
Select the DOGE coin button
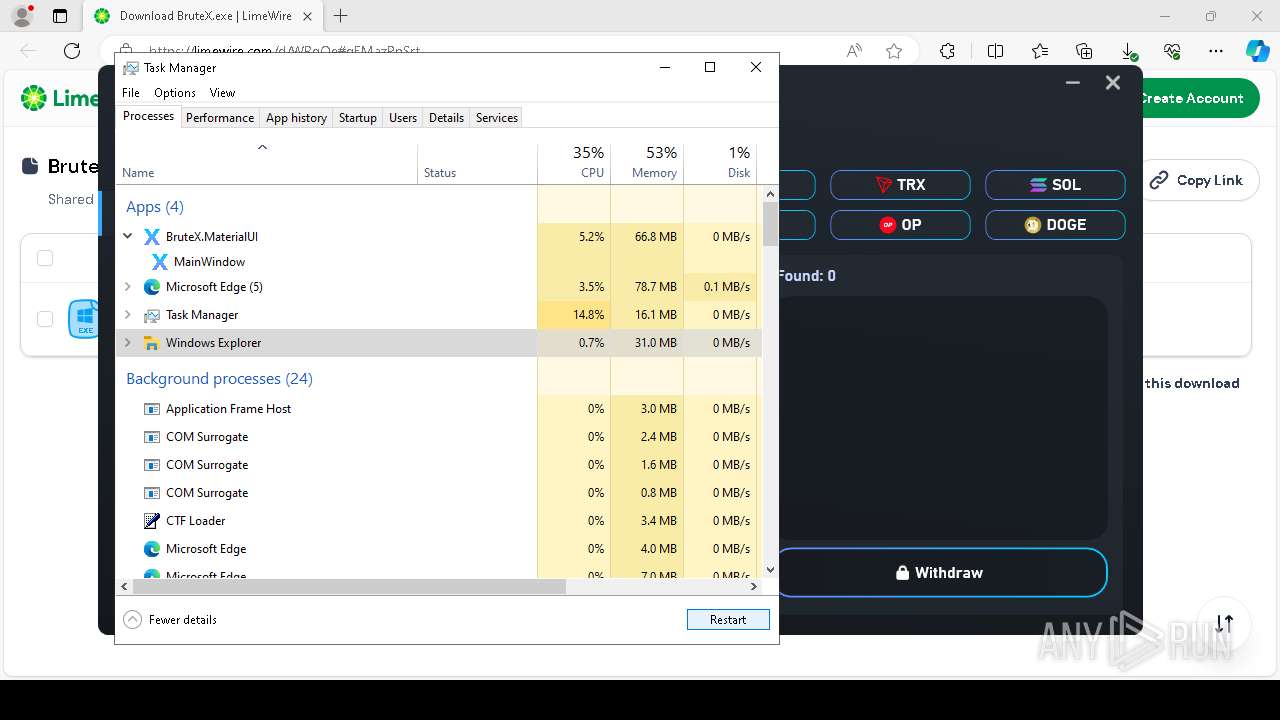pyautogui.click(x=1055, y=225)
